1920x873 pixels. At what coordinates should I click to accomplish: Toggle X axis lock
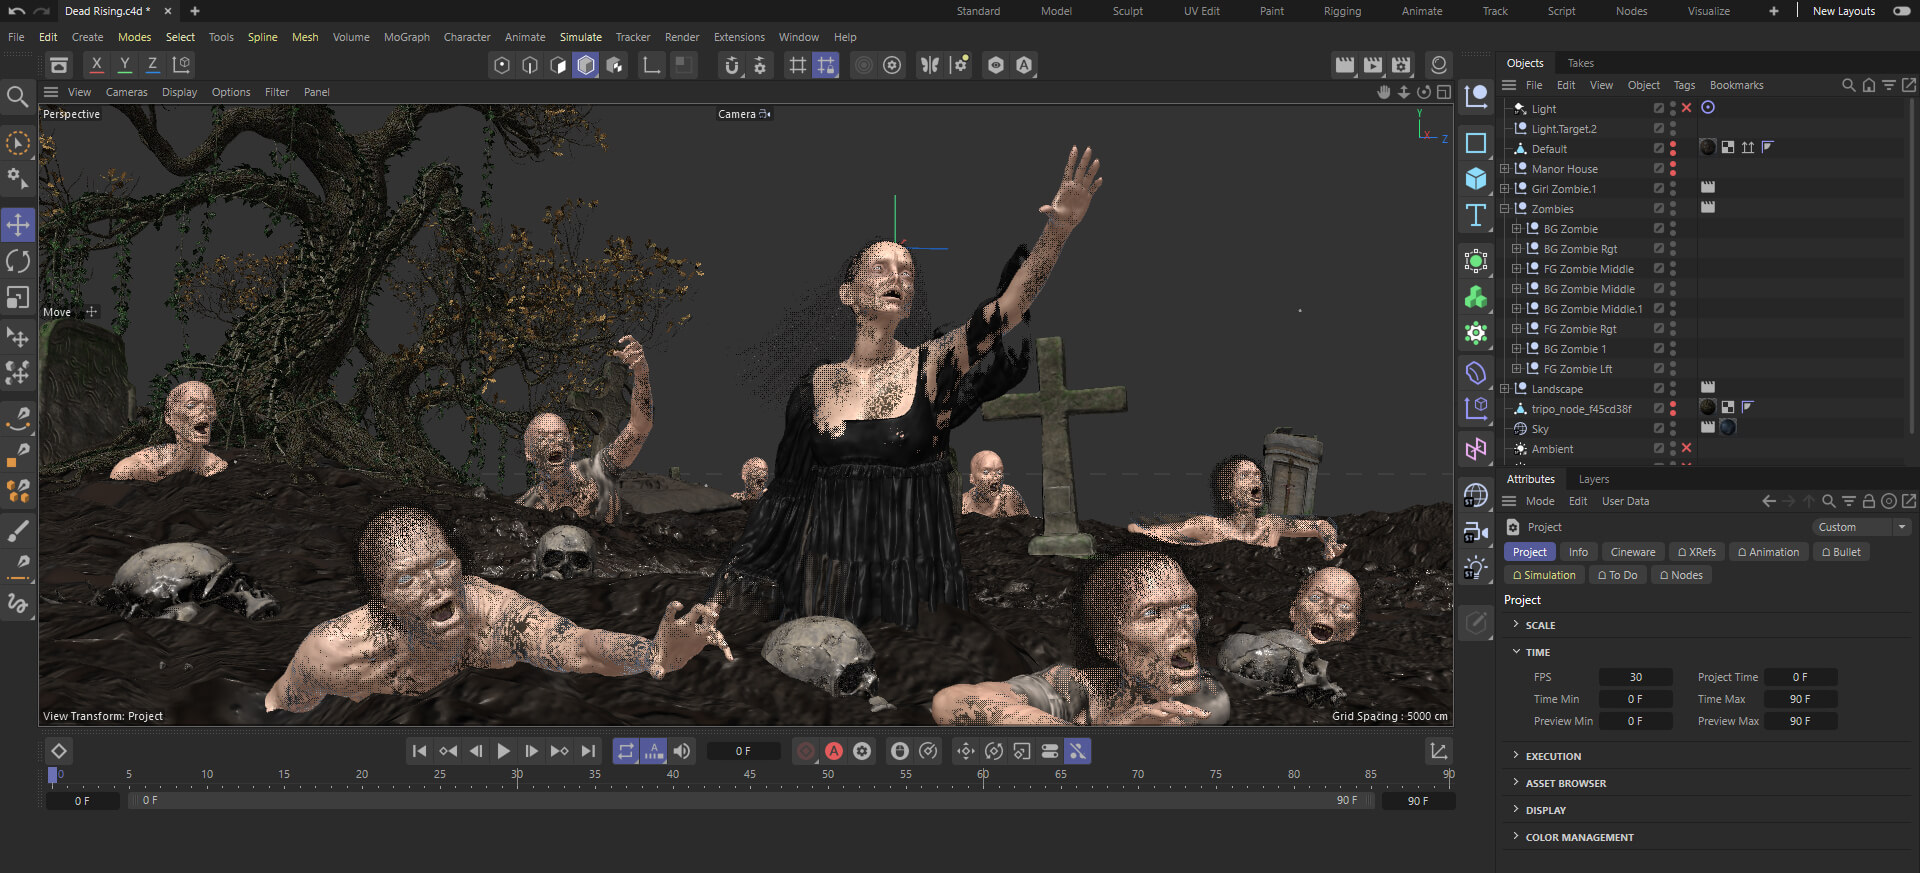coord(96,65)
